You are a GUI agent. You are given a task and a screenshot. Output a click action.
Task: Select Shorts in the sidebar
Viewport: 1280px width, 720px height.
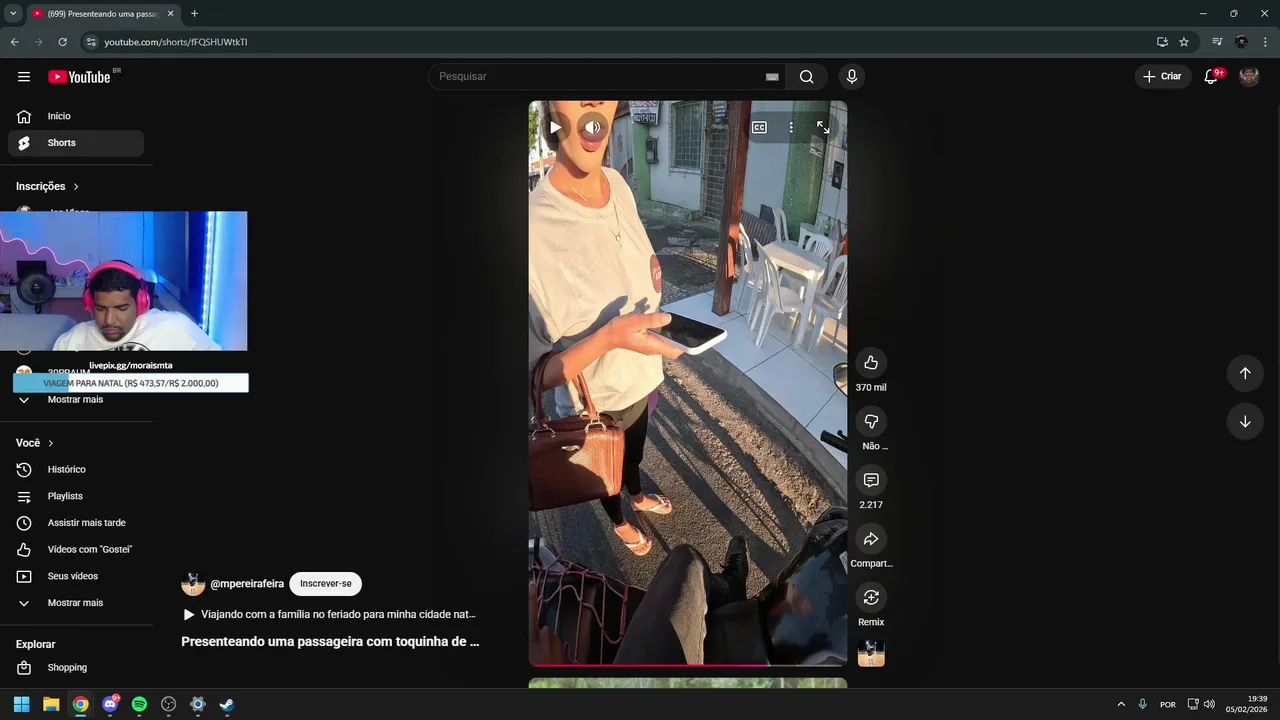pos(76,143)
